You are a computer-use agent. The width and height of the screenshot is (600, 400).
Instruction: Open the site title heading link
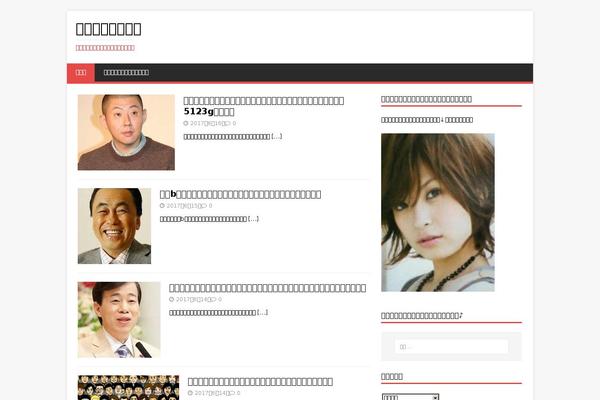pos(108,29)
